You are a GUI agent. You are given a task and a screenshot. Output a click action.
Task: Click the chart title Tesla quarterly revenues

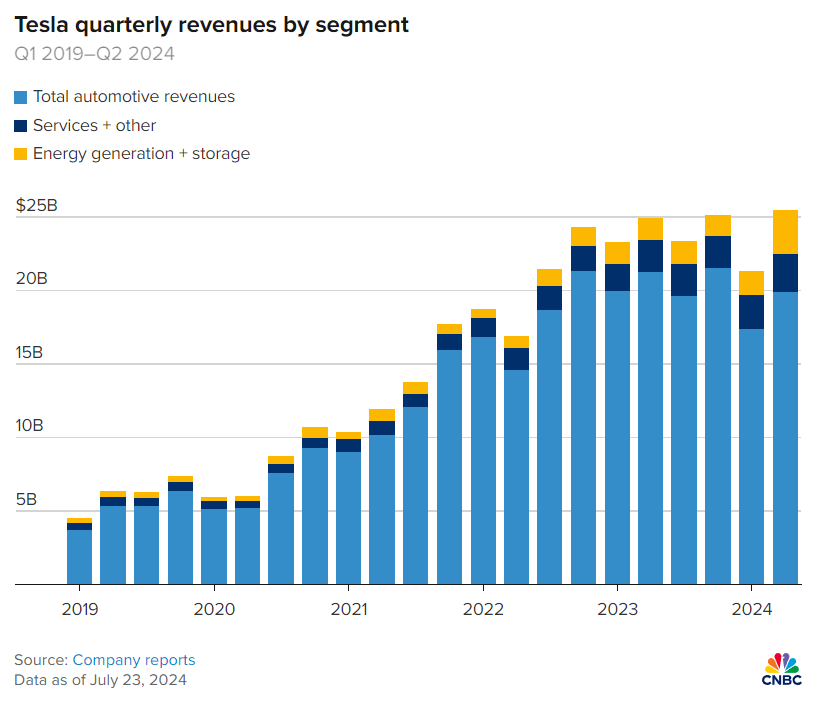point(211,25)
